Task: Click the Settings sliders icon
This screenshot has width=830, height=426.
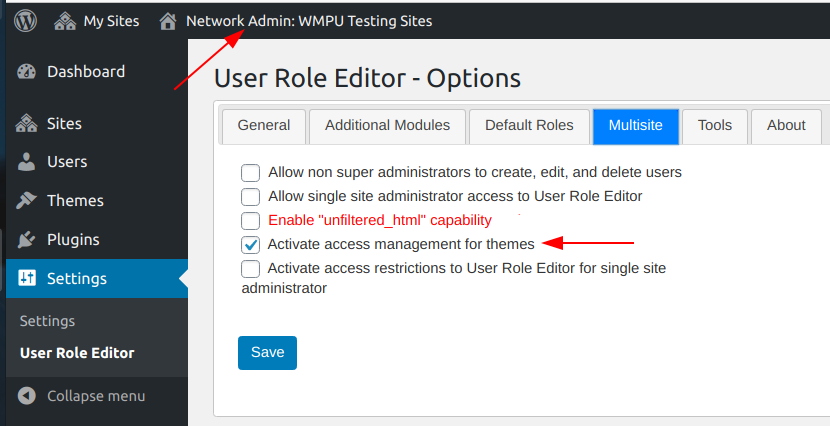Action: pyautogui.click(x=26, y=278)
